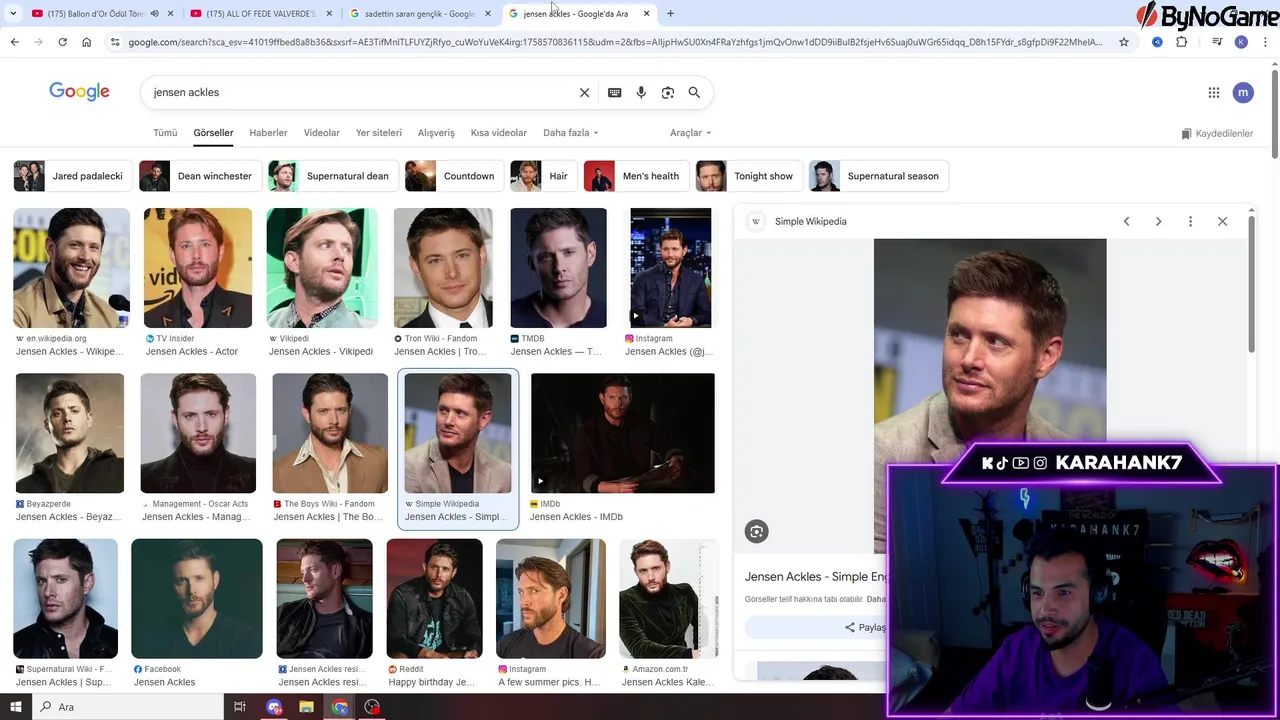
Task: Bookmark this page with the star icon
Action: point(1124,42)
